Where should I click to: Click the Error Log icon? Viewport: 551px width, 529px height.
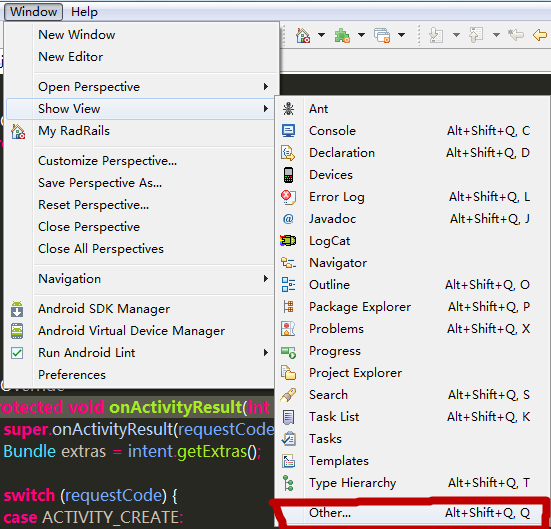click(289, 197)
